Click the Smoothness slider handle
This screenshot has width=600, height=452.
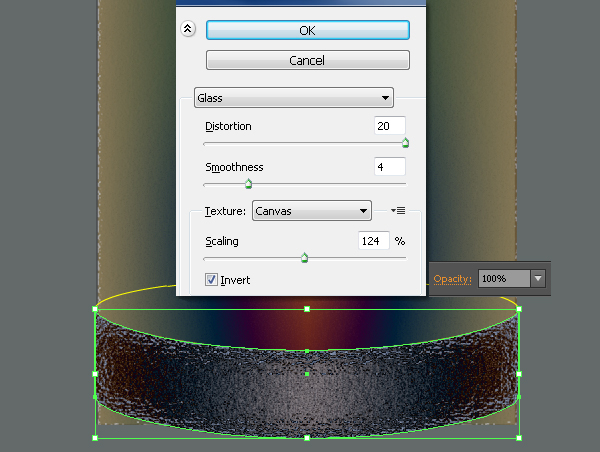click(248, 184)
